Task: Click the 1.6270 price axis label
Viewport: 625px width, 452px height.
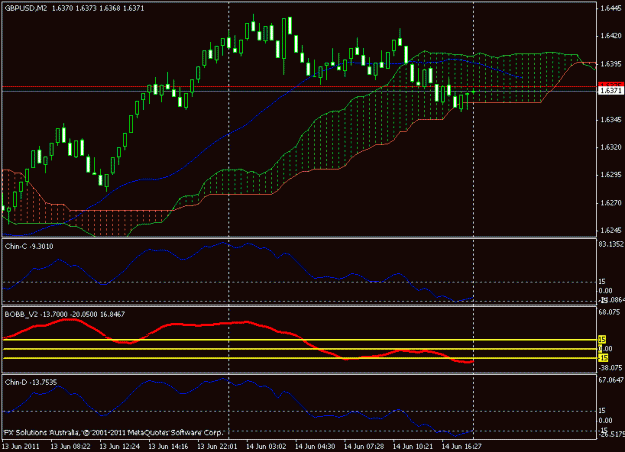Action: (x=611, y=203)
